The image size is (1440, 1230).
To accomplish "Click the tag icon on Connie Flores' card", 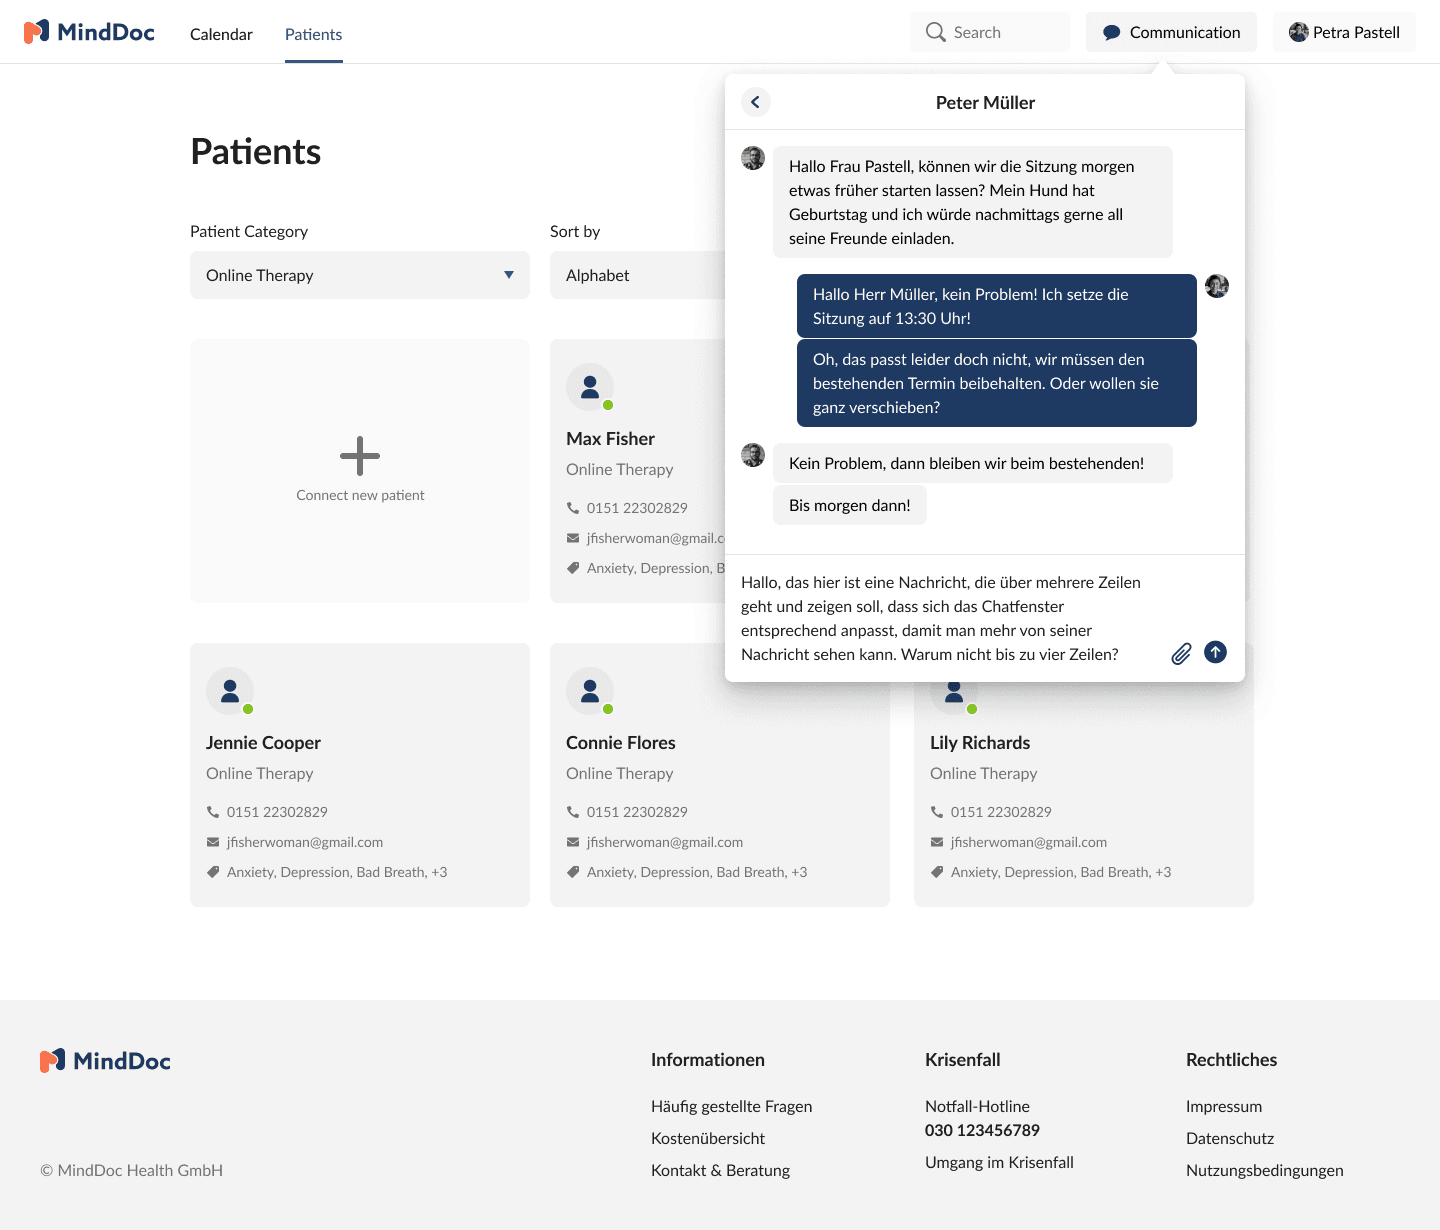I will (x=573, y=872).
